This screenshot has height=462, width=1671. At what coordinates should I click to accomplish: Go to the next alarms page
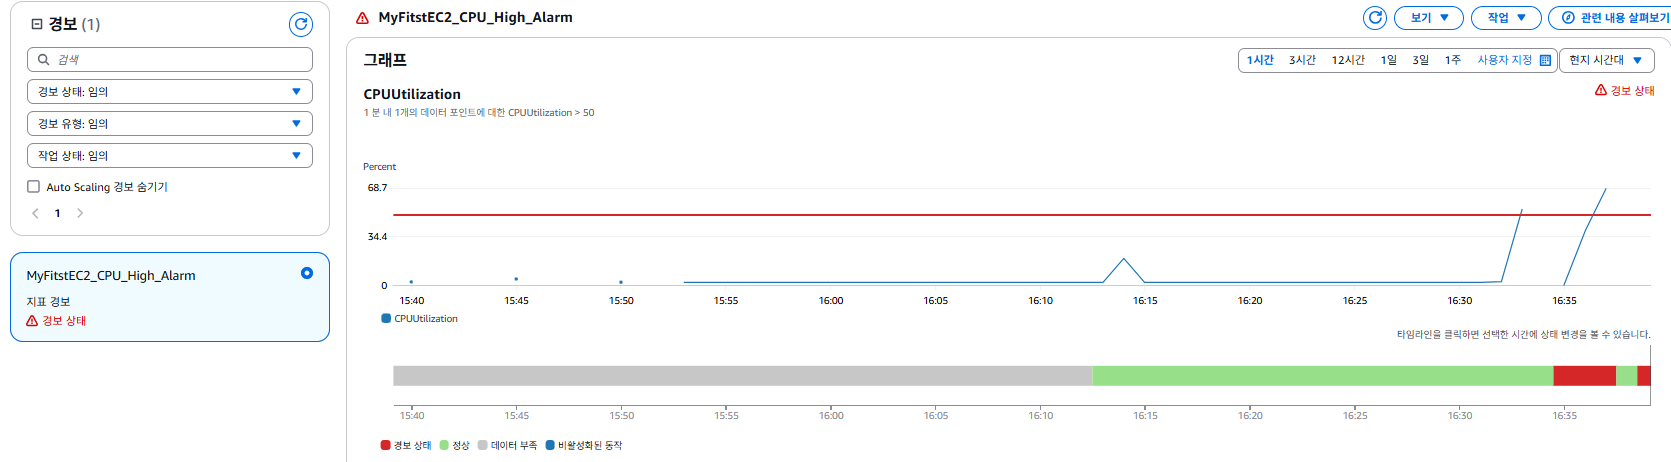click(x=80, y=213)
